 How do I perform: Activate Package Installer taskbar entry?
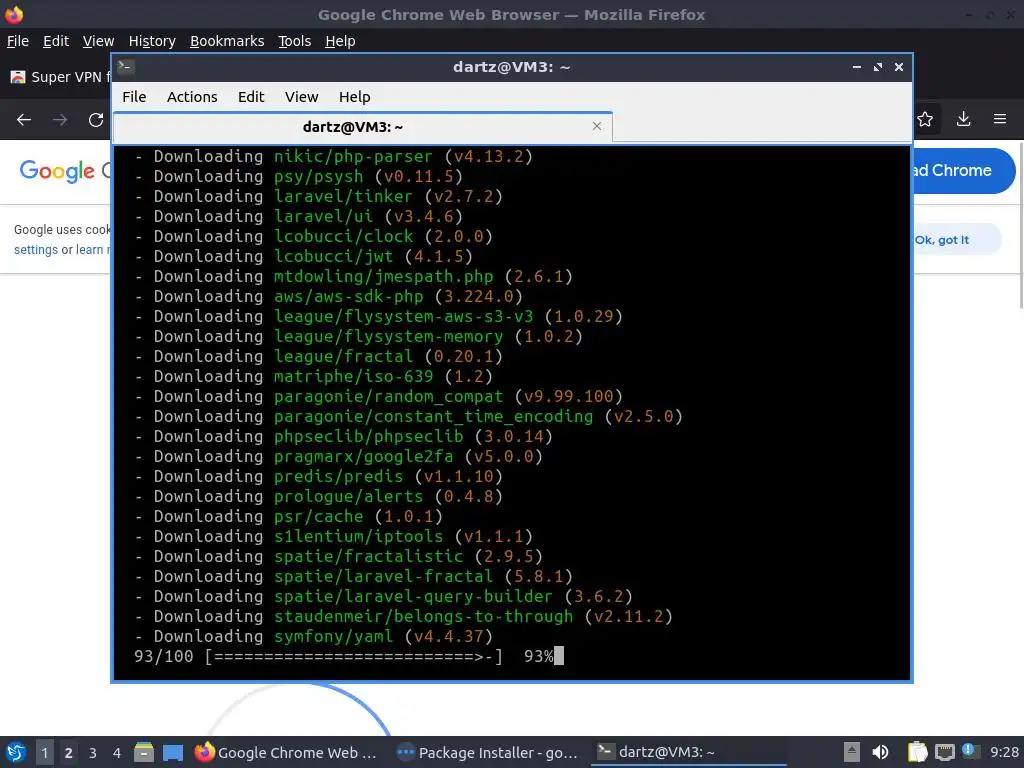488,752
